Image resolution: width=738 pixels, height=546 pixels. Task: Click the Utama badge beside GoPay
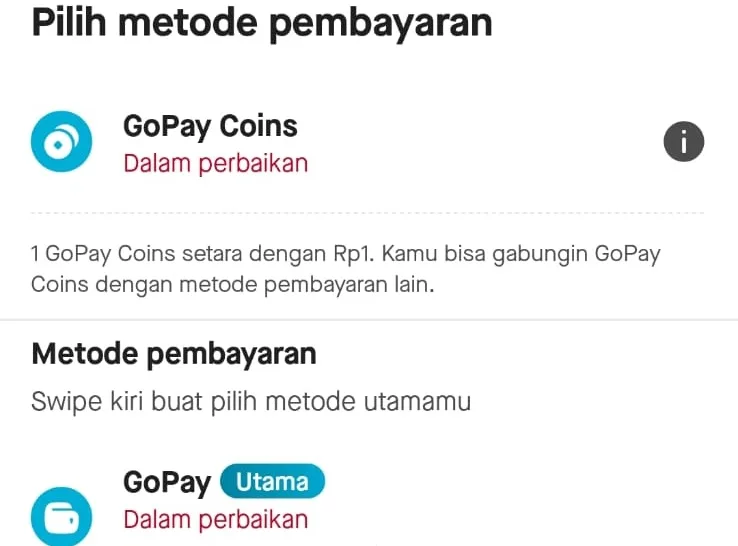(x=273, y=482)
